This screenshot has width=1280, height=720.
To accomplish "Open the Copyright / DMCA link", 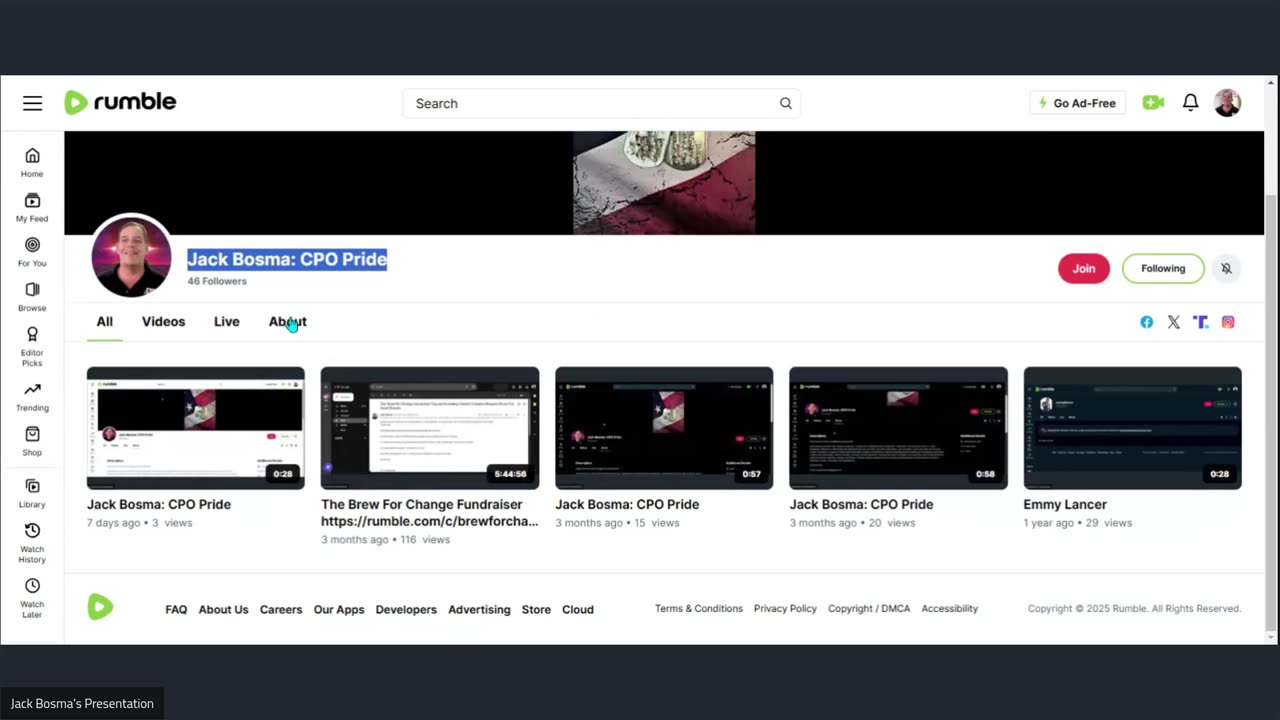I will [869, 608].
